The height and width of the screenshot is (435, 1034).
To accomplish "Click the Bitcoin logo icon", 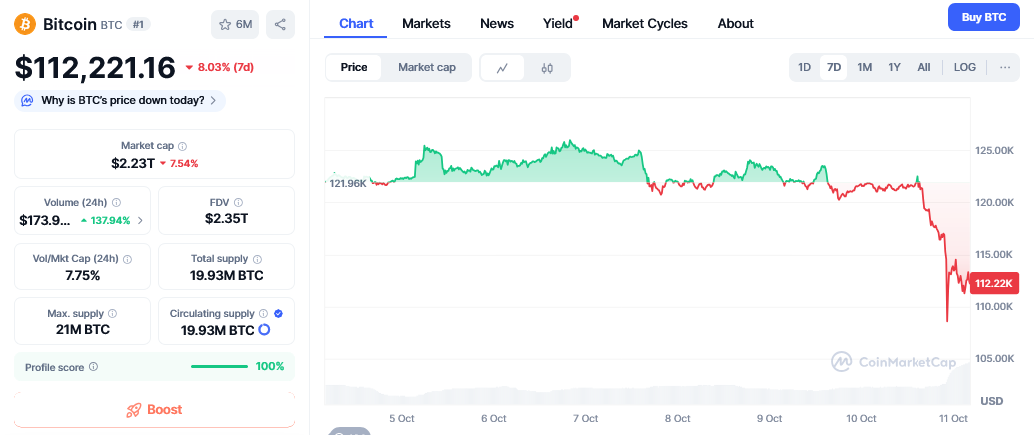I will tap(25, 23).
